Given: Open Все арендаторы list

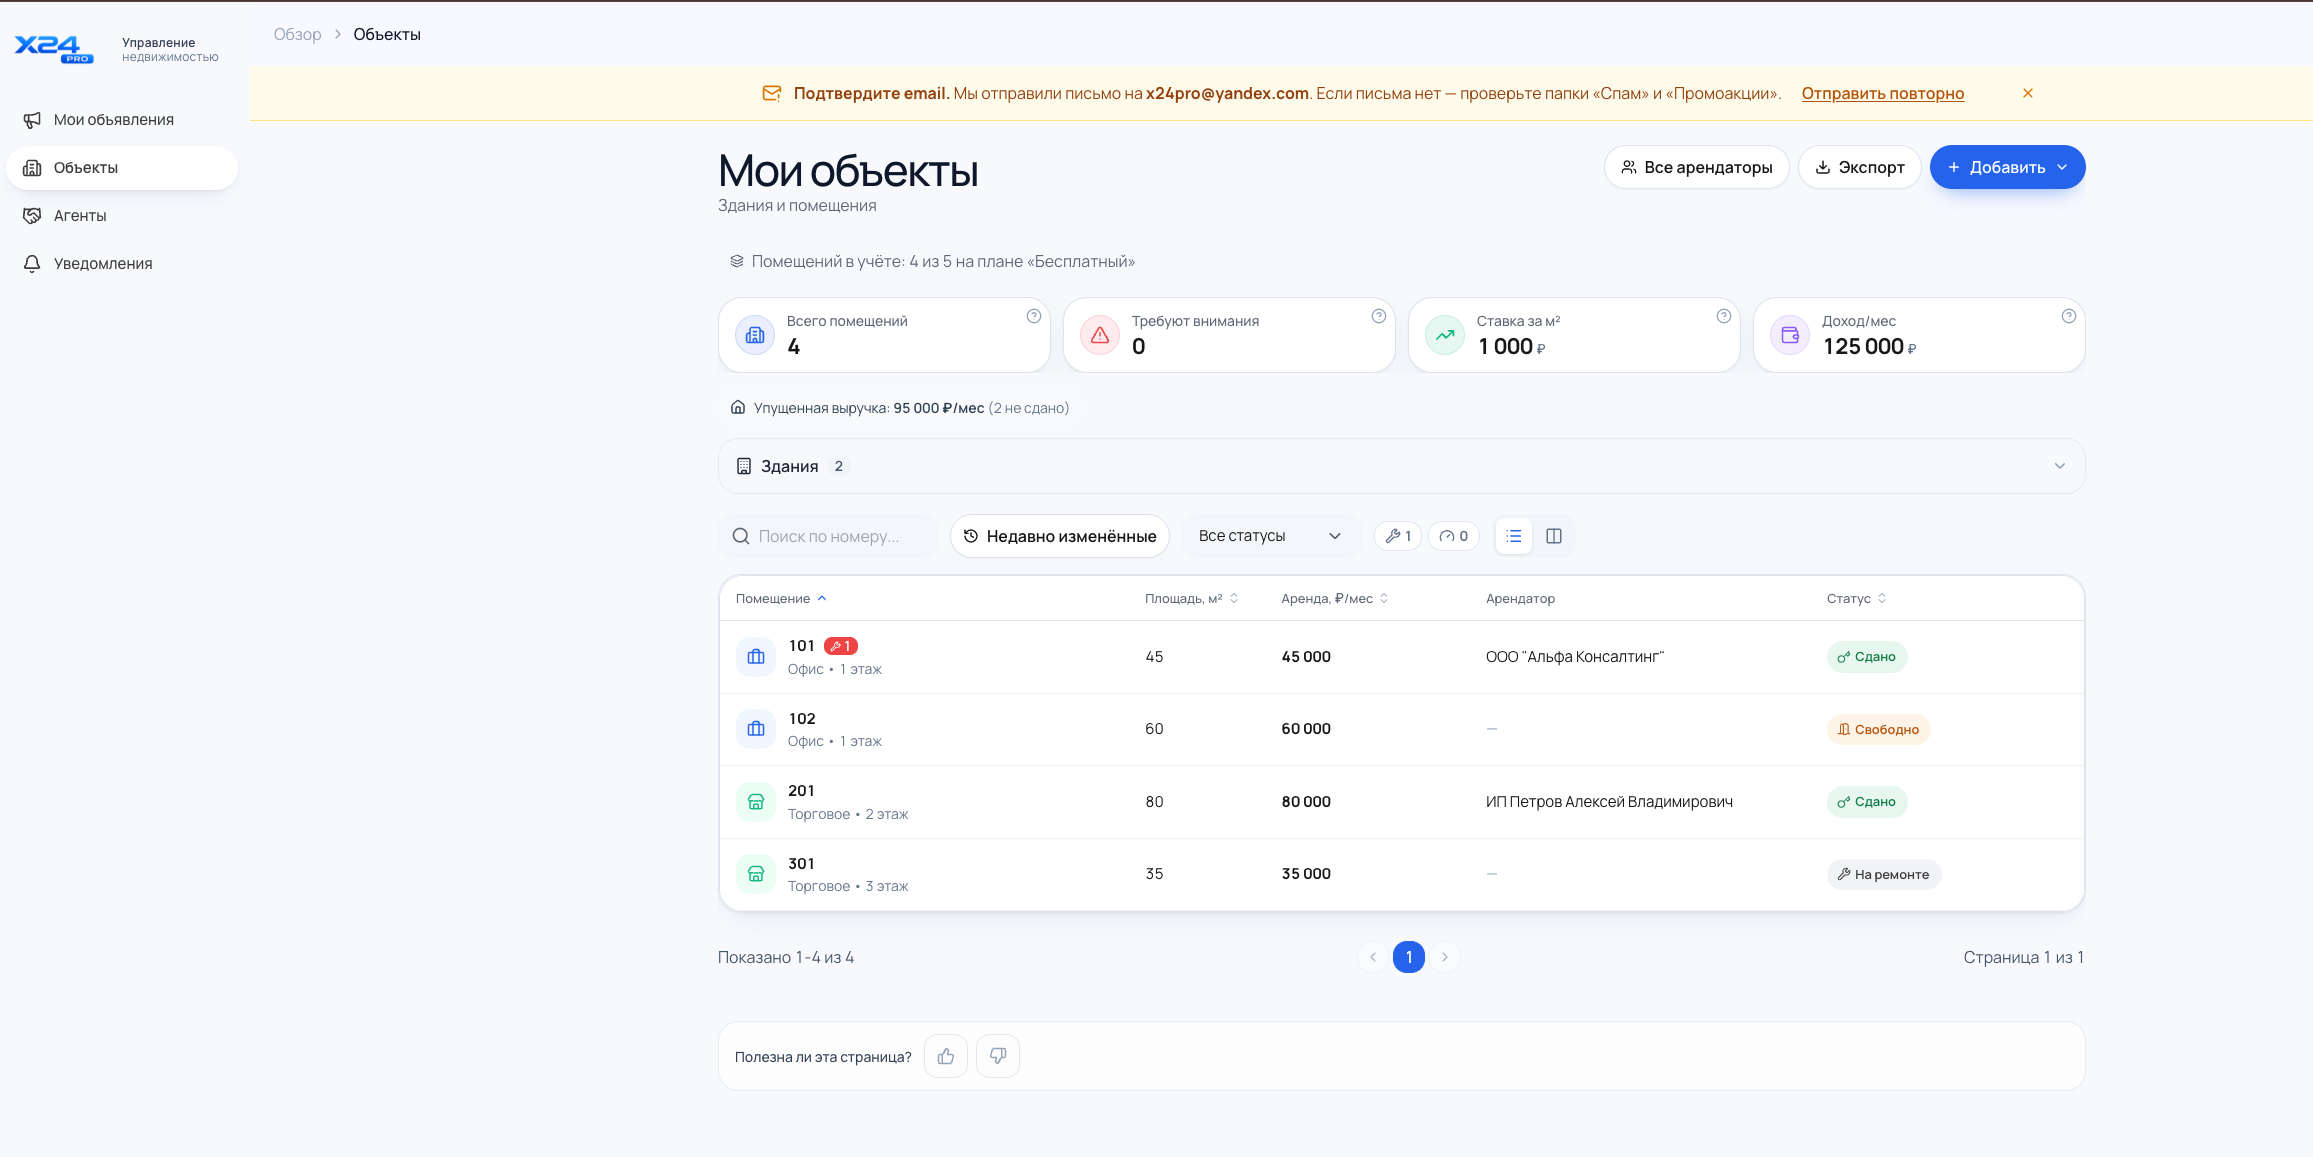Looking at the screenshot, I should [x=1696, y=167].
